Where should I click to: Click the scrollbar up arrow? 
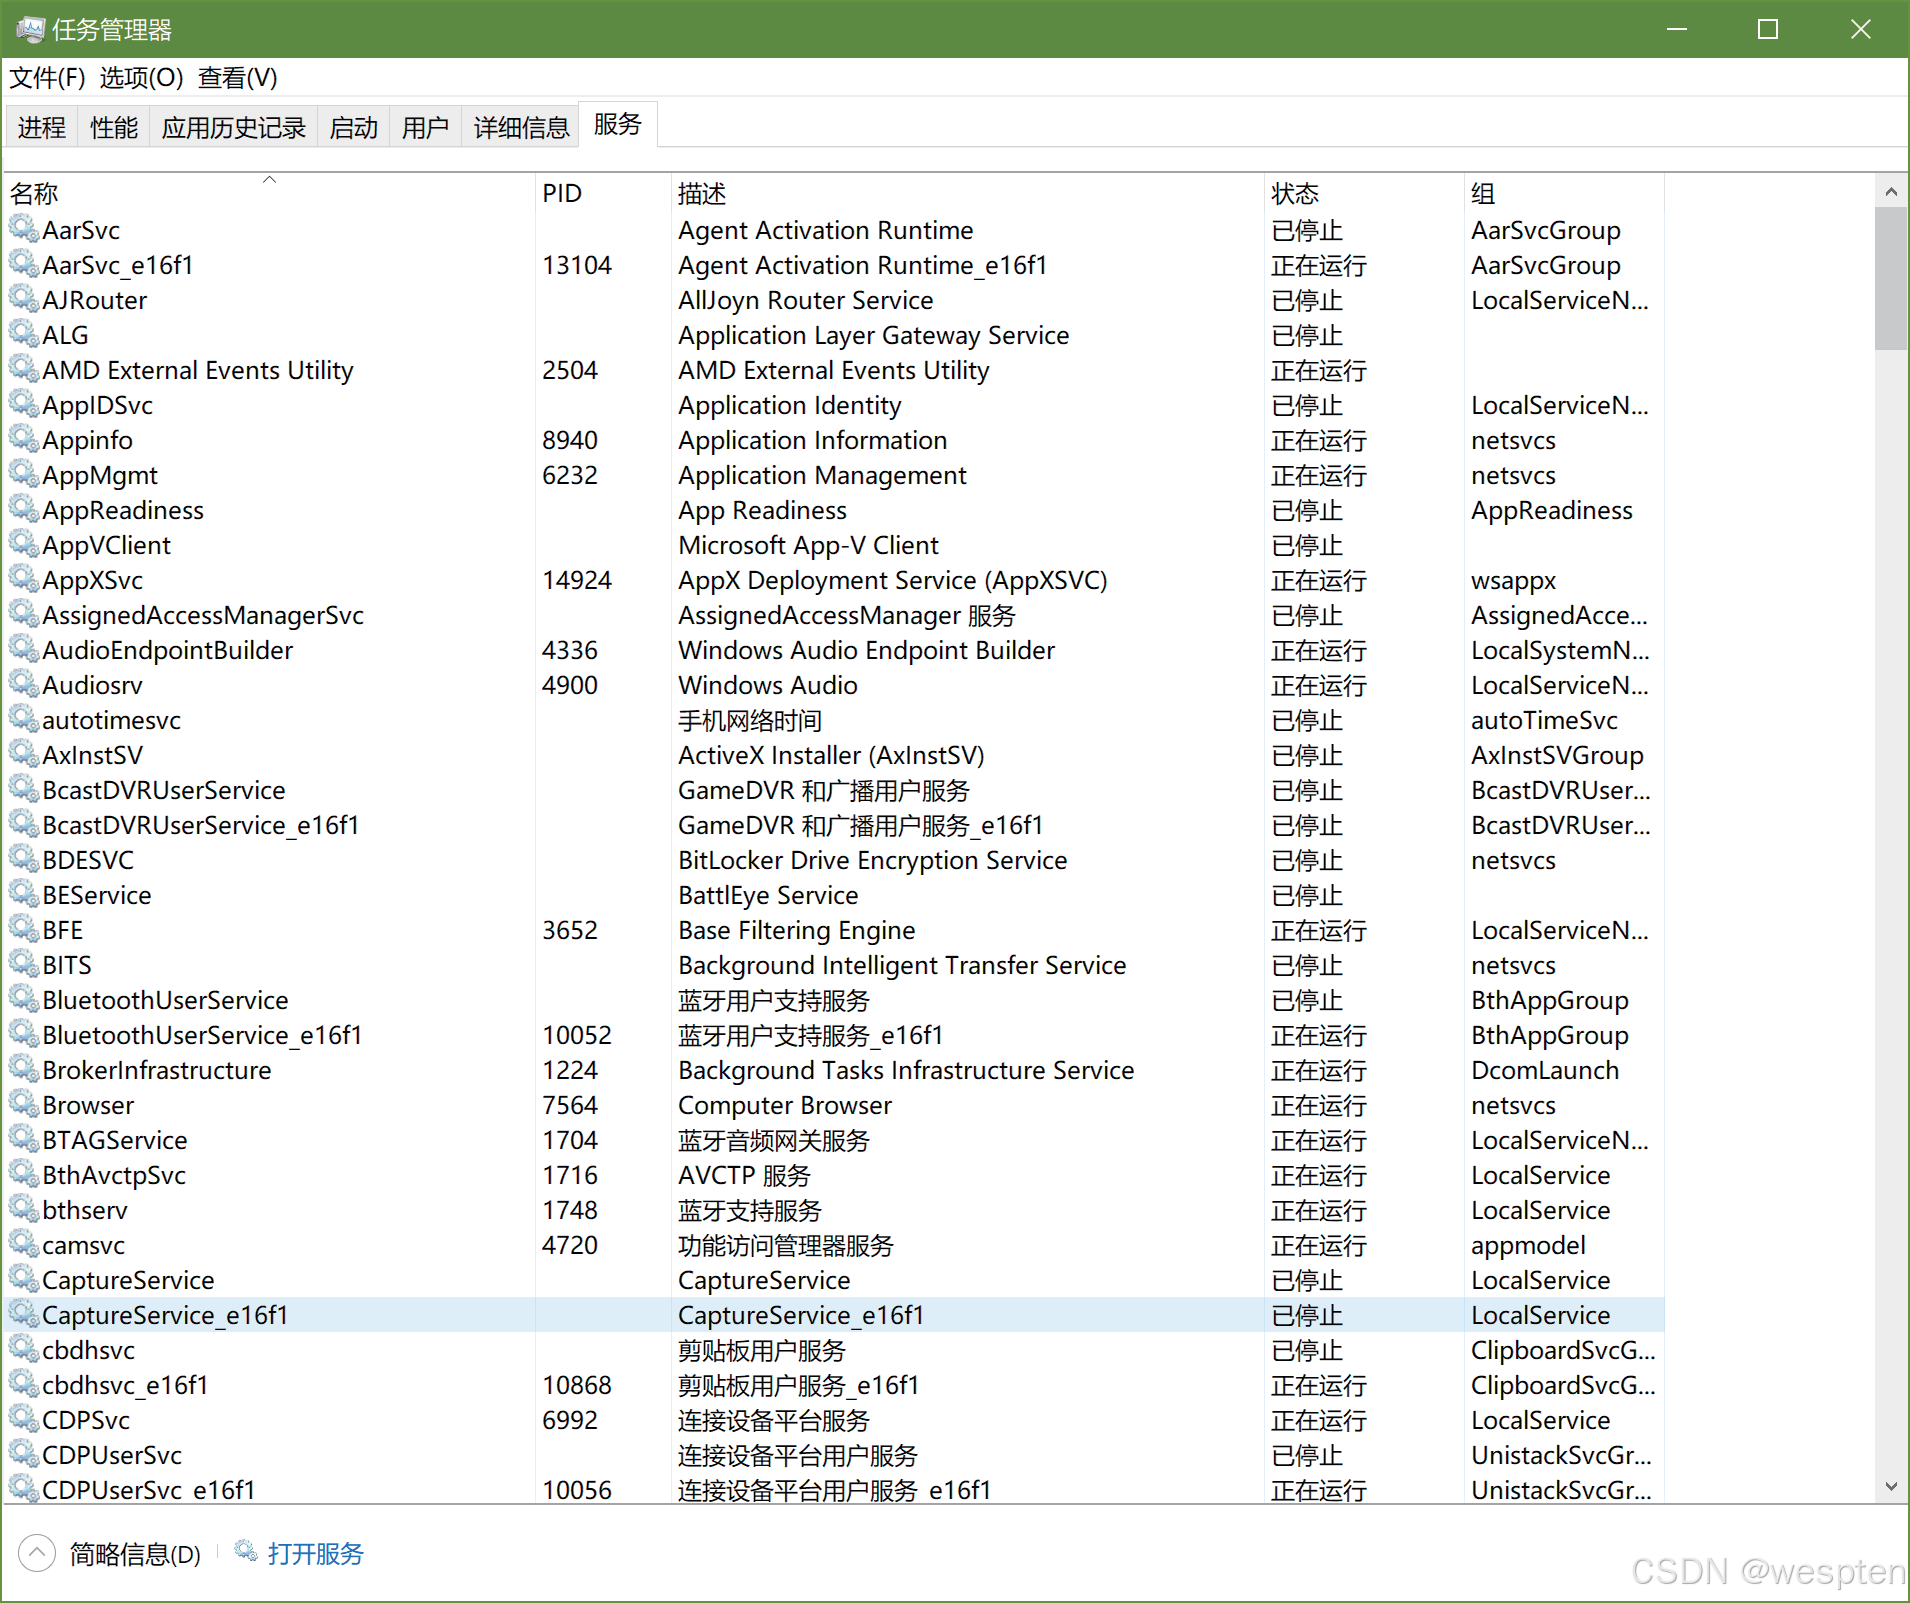[x=1890, y=191]
